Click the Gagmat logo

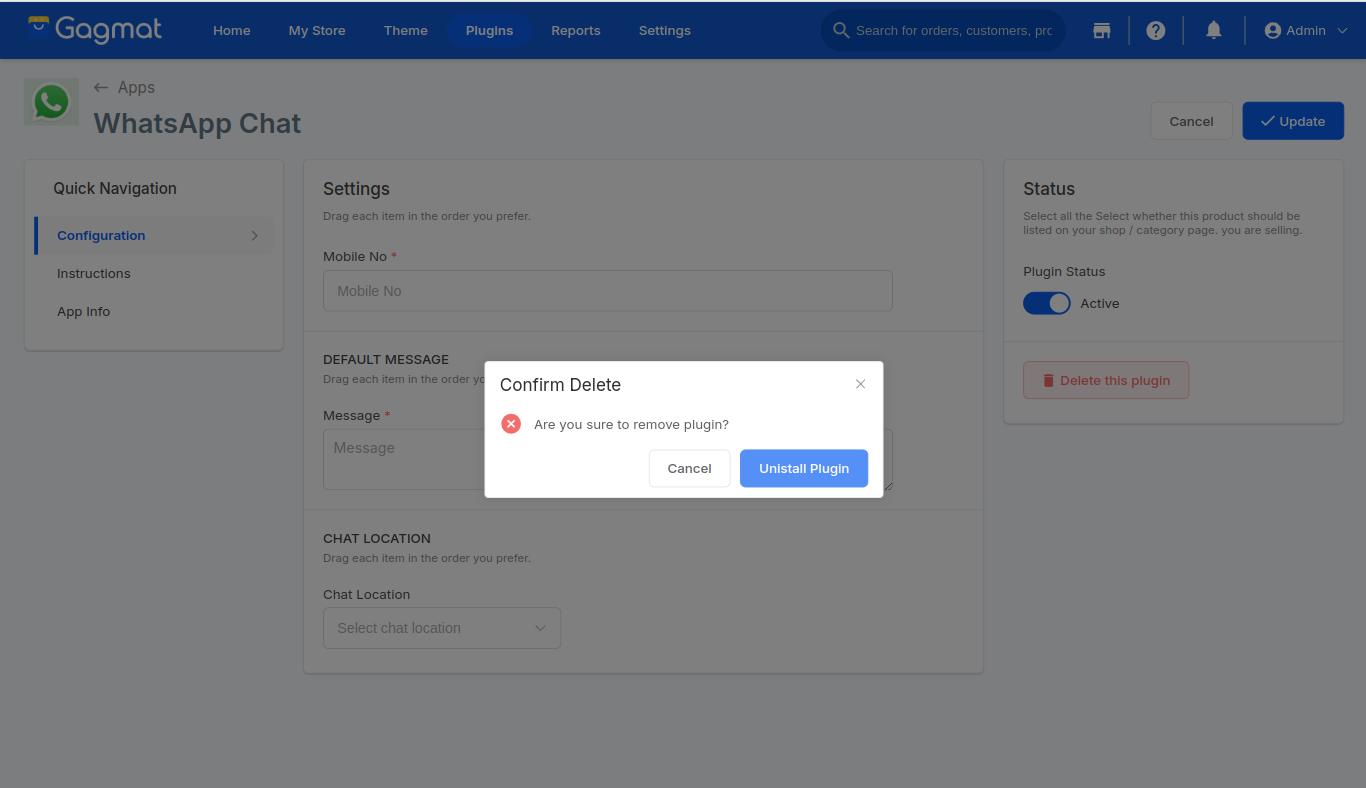[x=95, y=30]
